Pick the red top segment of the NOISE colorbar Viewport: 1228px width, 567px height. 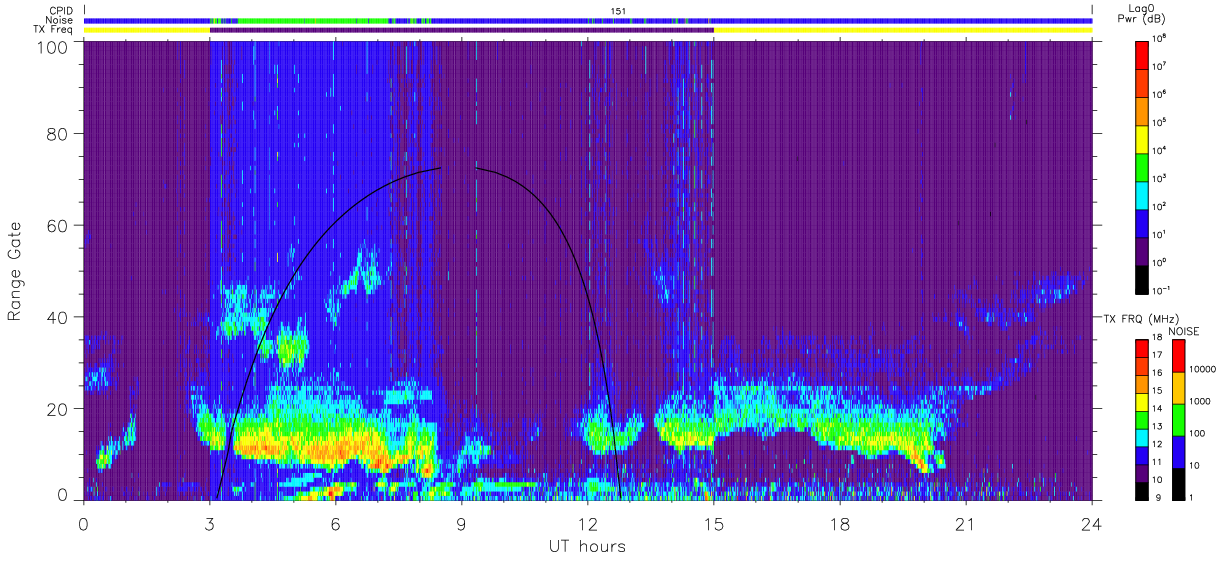point(1178,356)
